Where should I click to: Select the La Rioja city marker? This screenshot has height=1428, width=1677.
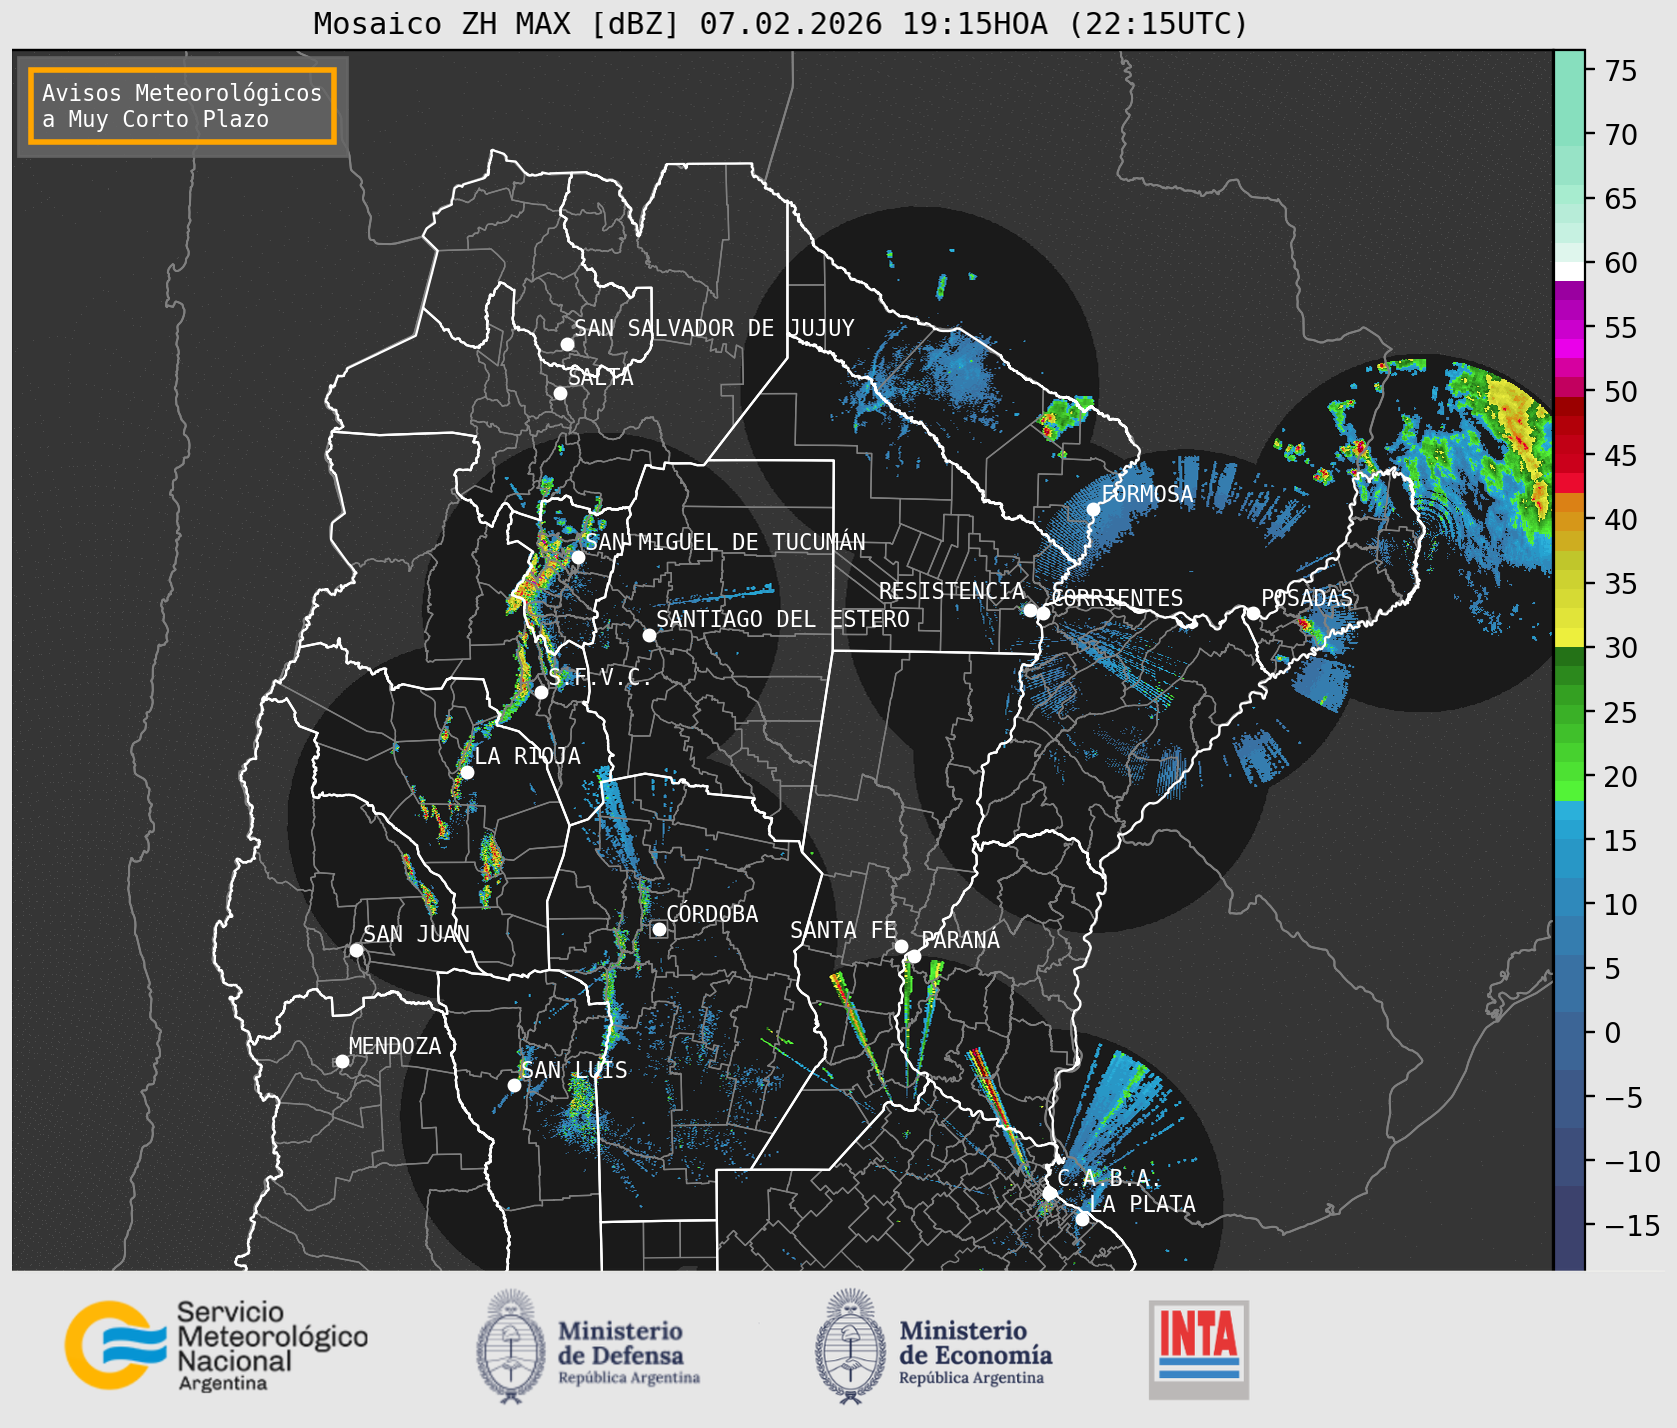click(x=467, y=772)
